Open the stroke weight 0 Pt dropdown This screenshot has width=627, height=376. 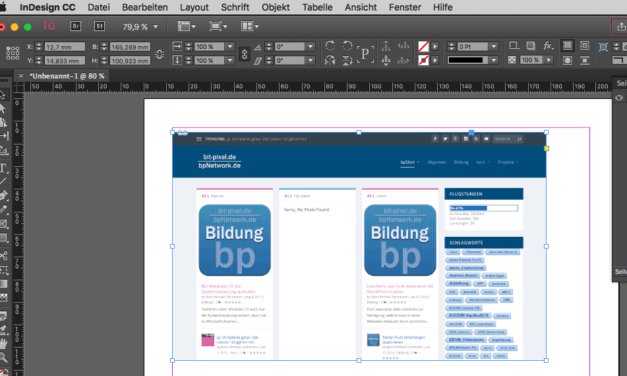[494, 46]
